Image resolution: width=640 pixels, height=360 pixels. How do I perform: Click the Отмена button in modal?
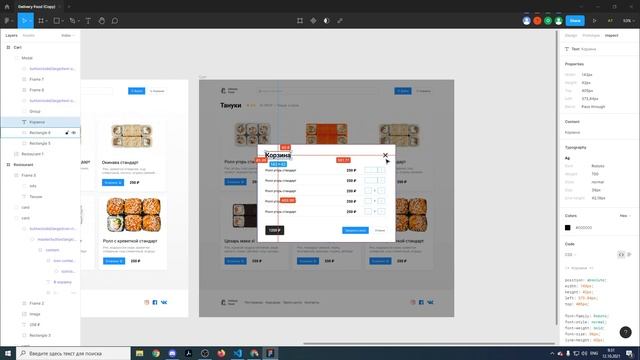click(380, 230)
